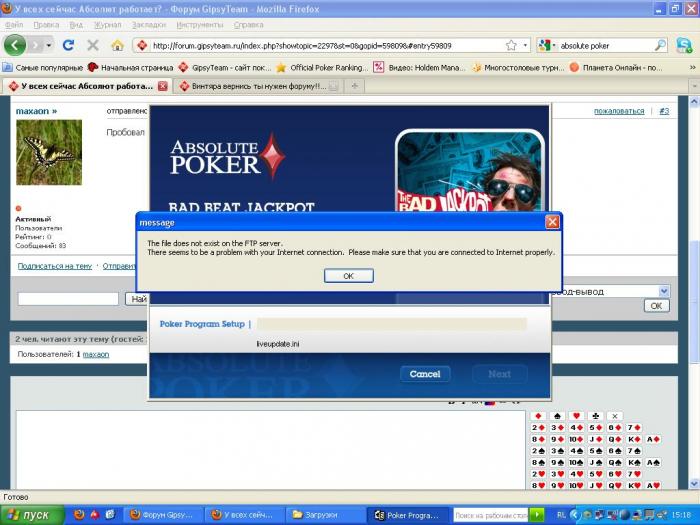Open the Начальная страница bookmark
This screenshot has width=700, height=525.
(130, 67)
